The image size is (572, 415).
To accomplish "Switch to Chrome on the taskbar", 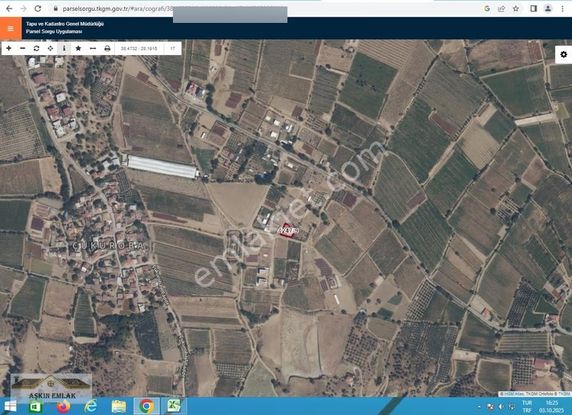I will [x=146, y=406].
